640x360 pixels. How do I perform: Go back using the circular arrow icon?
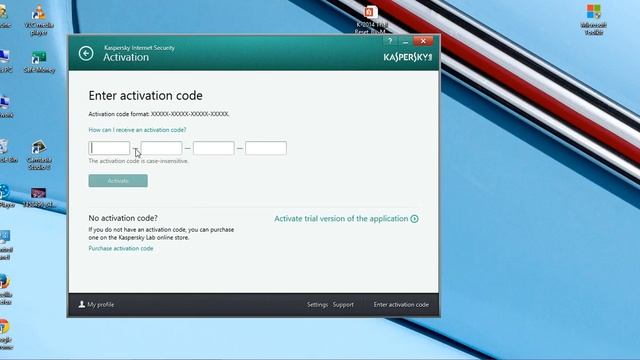(x=86, y=53)
